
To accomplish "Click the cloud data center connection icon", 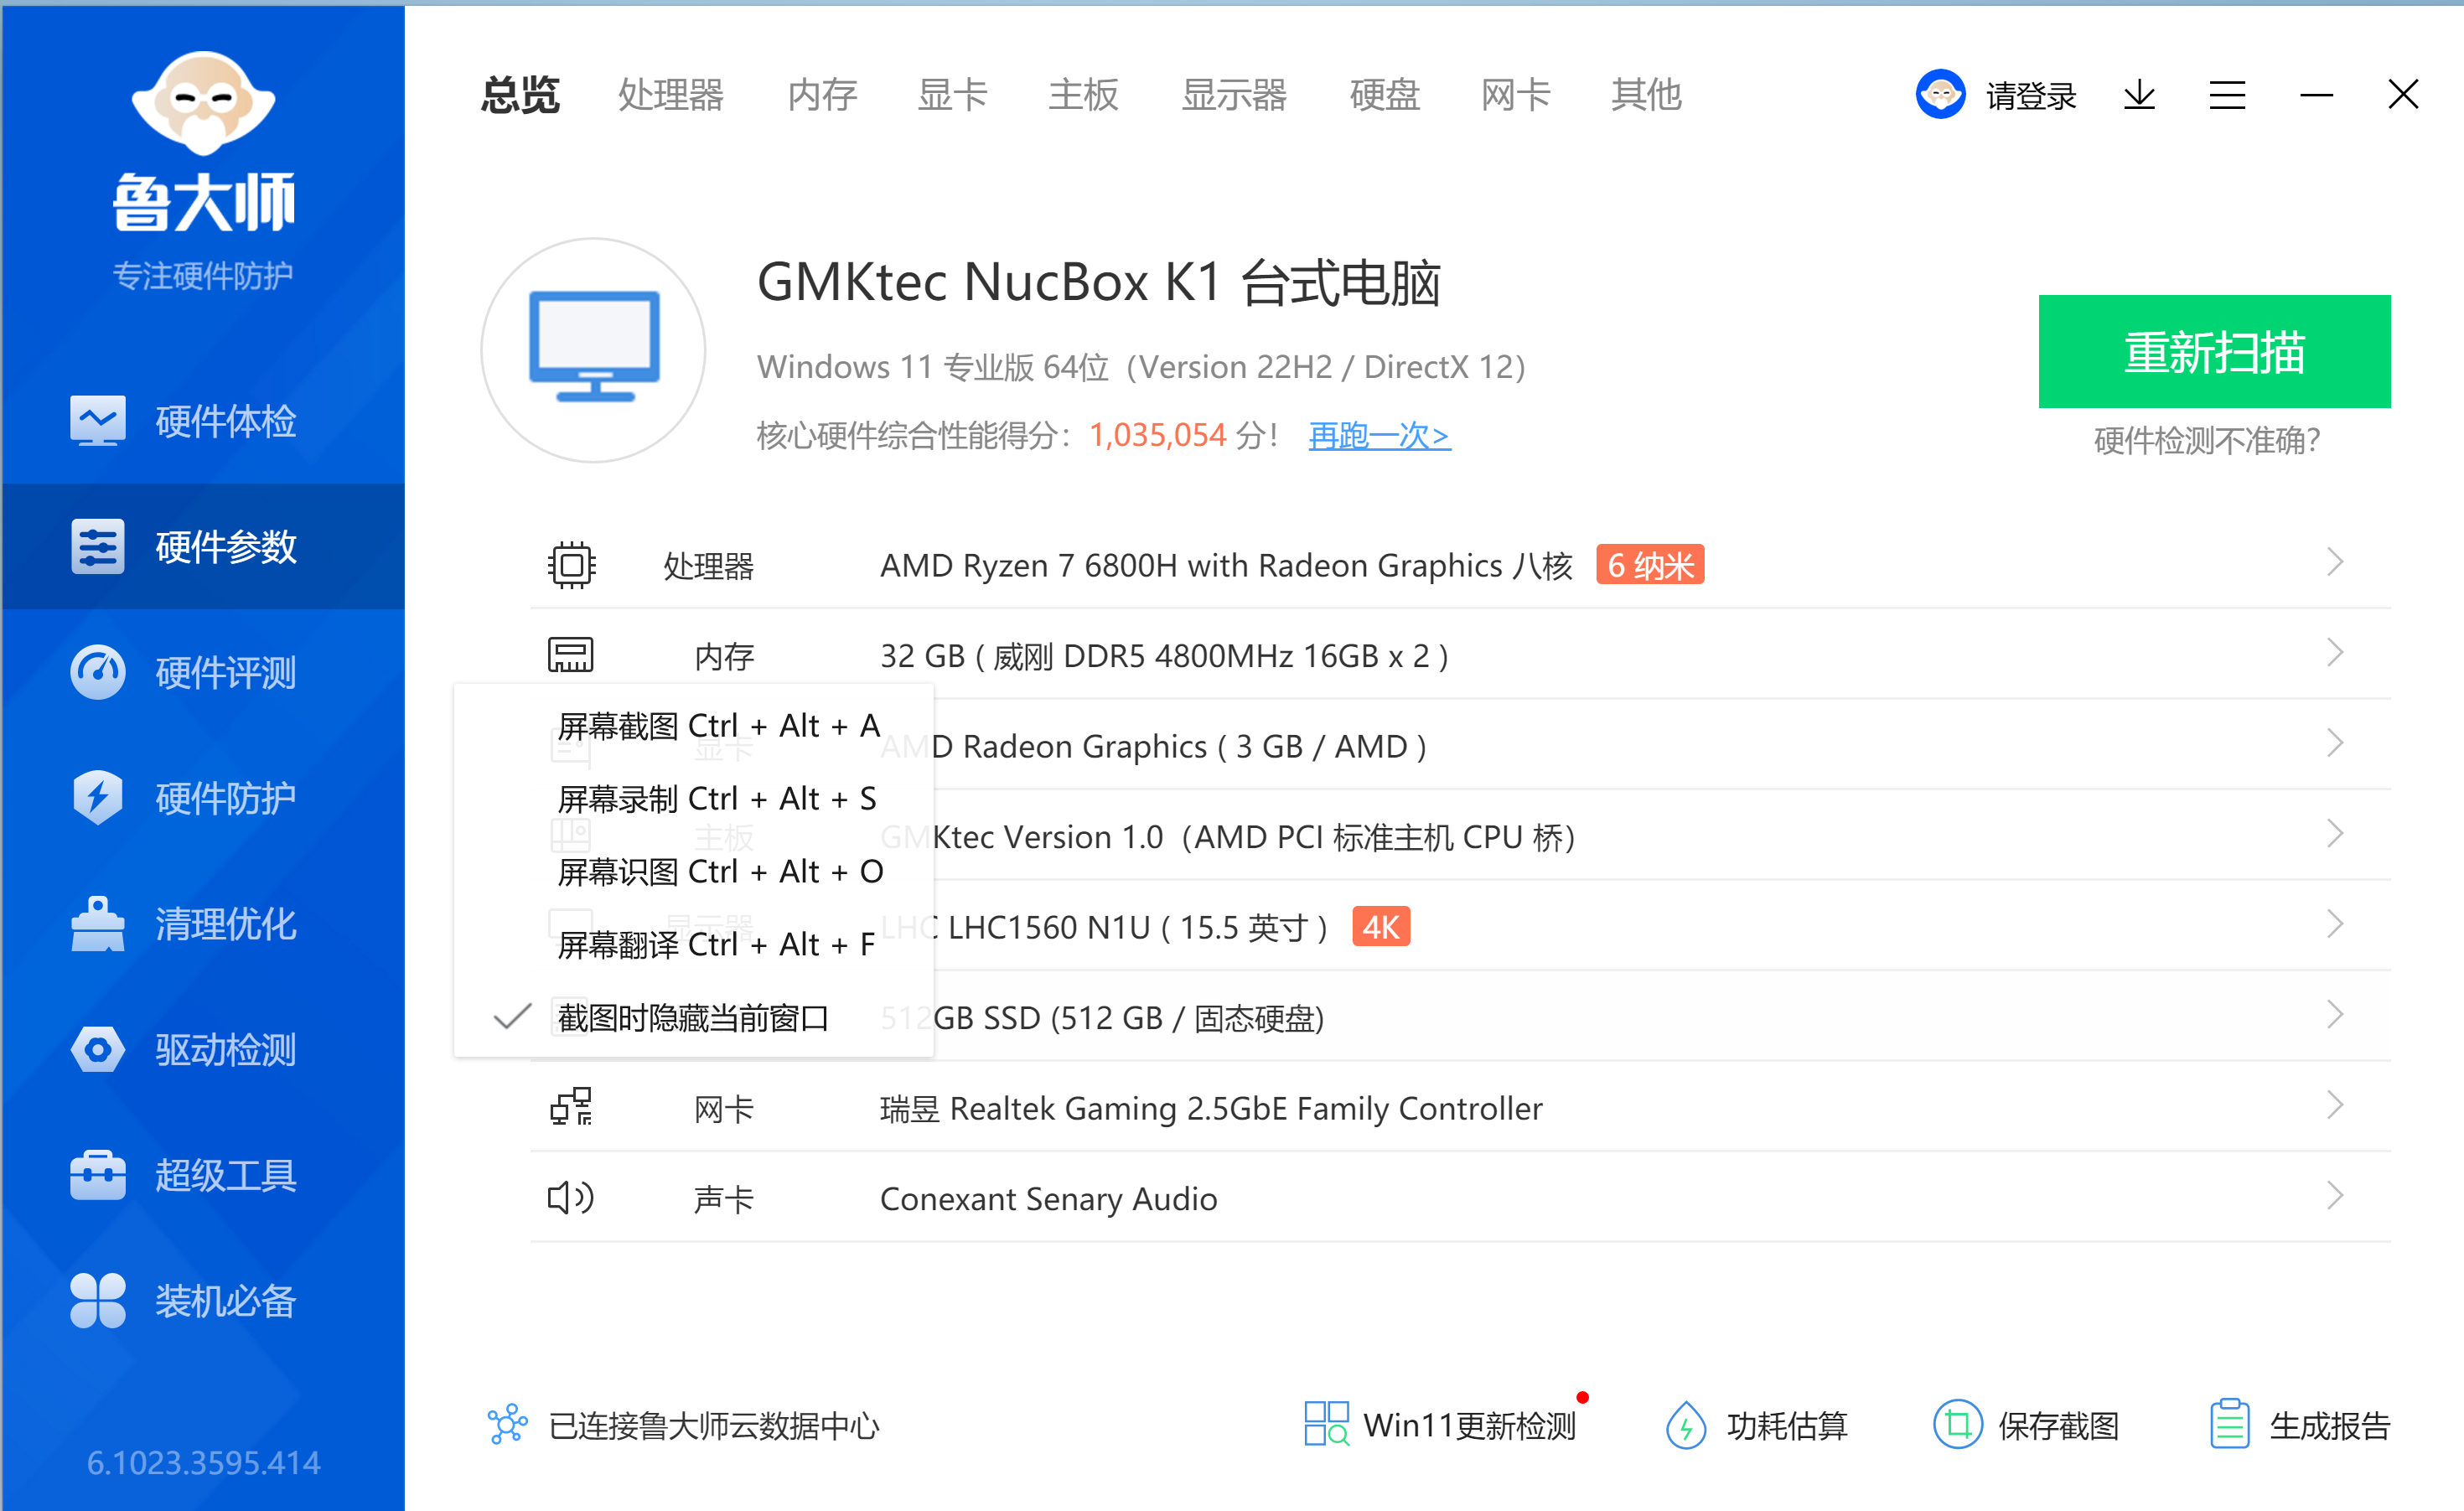I will (x=508, y=1424).
